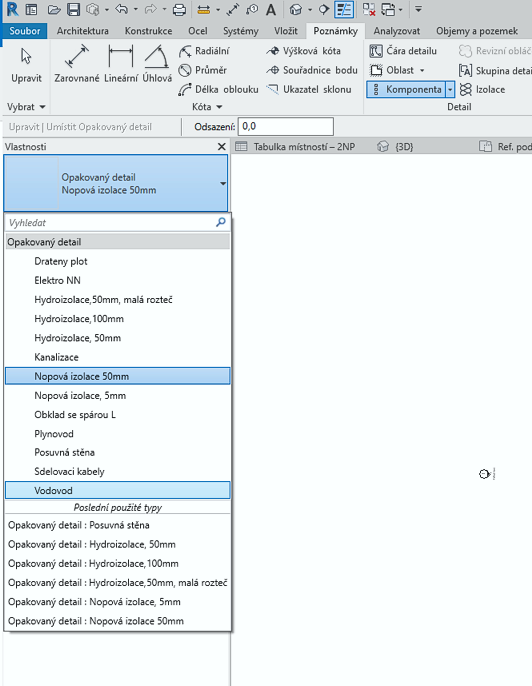Open the Tabulka místností – 2NP view tab
Image resolution: width=532 pixels, height=686 pixels.
pyautogui.click(x=297, y=147)
